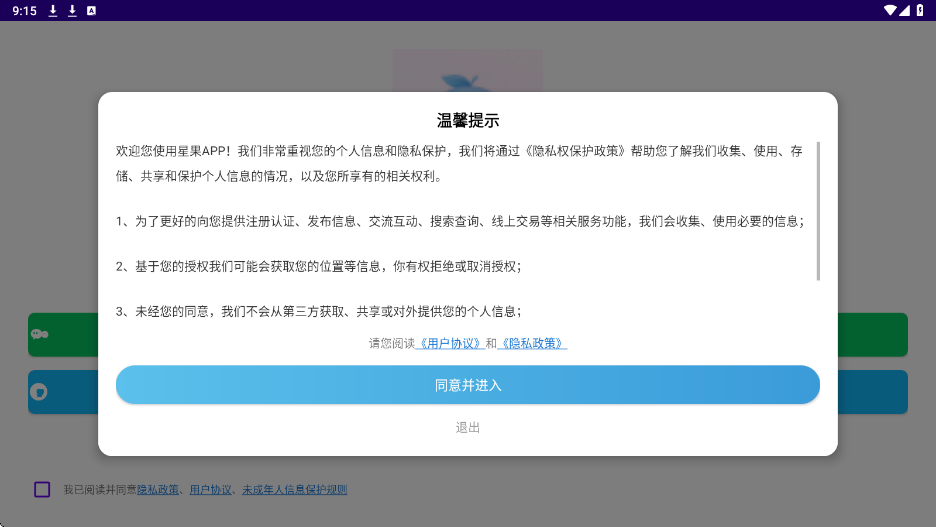Image resolution: width=936 pixels, height=527 pixels.
Task: Click the WeChat icon on green button
Action: pos(39,334)
